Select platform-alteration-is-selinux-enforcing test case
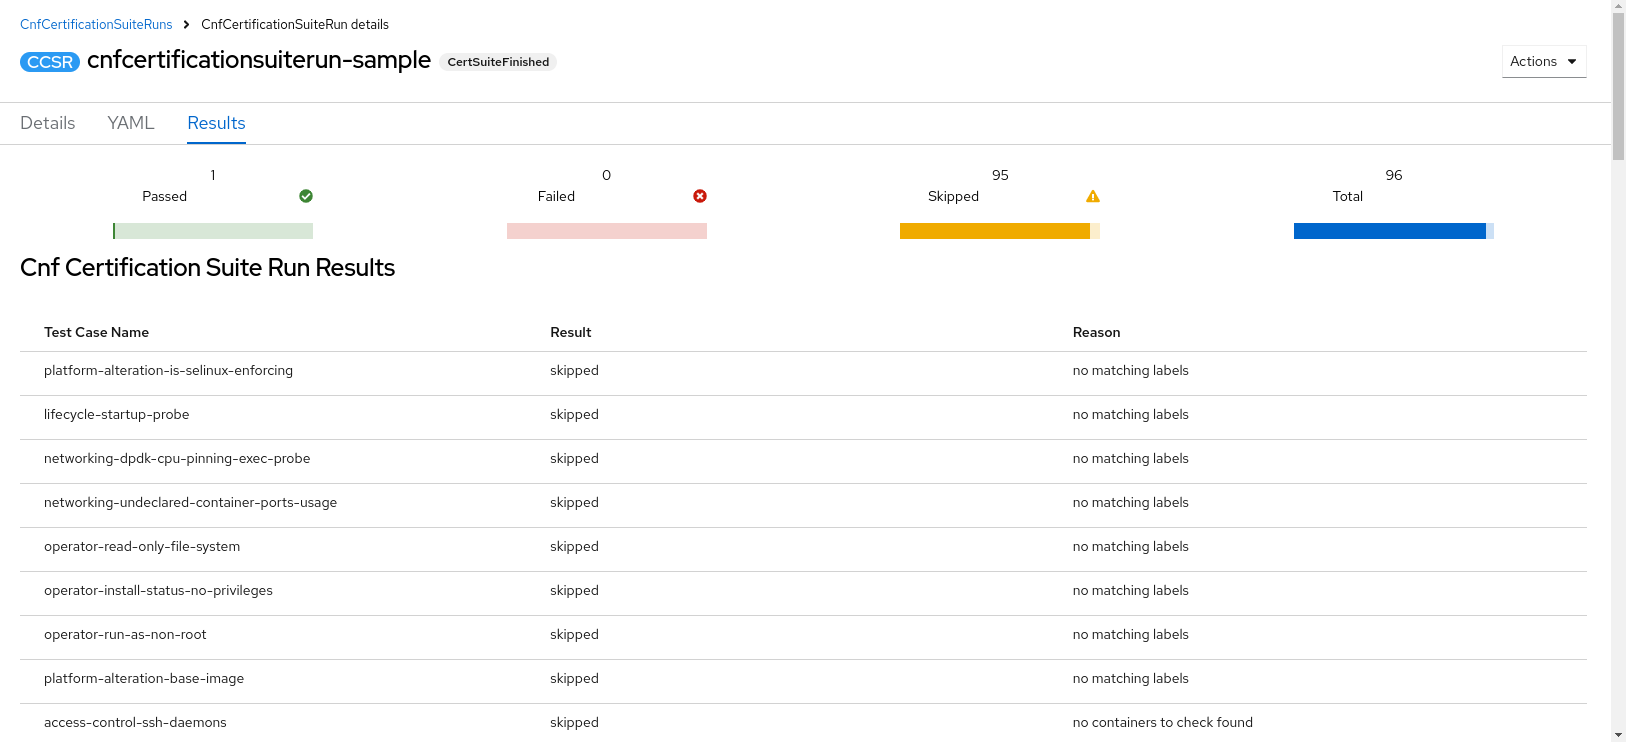This screenshot has width=1626, height=742. (168, 370)
